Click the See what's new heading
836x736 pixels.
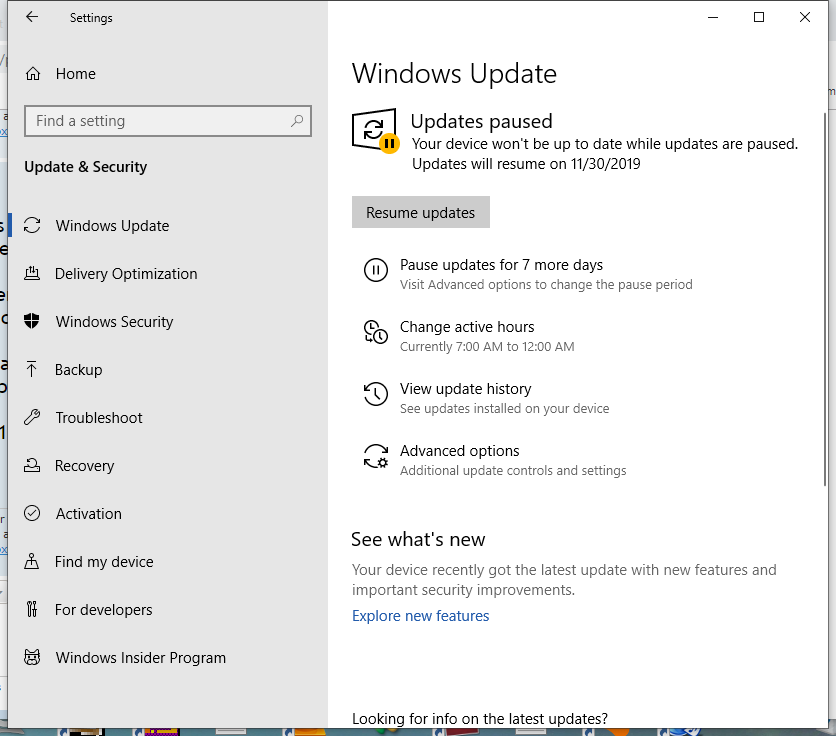[x=418, y=539]
